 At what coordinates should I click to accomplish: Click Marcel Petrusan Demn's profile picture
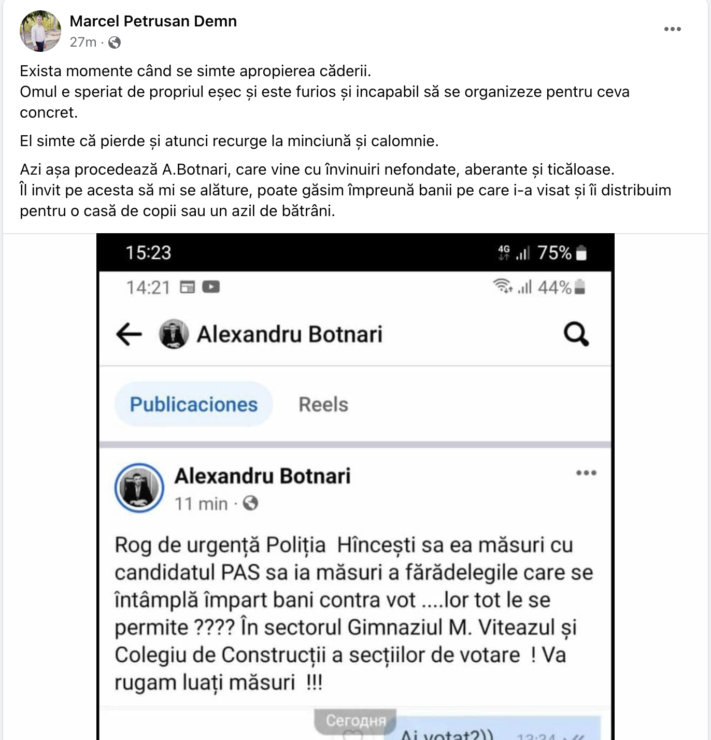pyautogui.click(x=40, y=31)
